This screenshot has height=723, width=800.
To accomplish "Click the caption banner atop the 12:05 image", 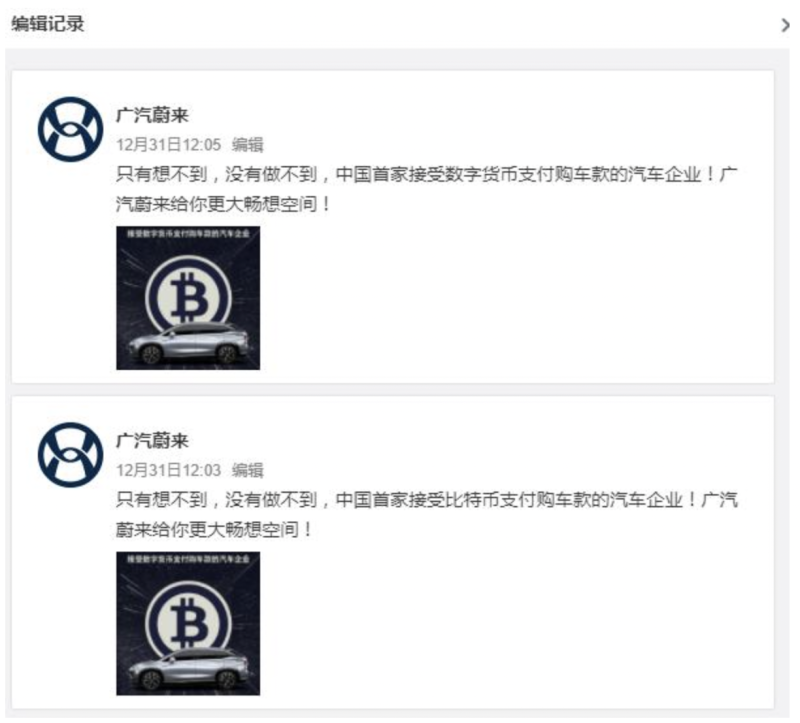I will pos(188,234).
